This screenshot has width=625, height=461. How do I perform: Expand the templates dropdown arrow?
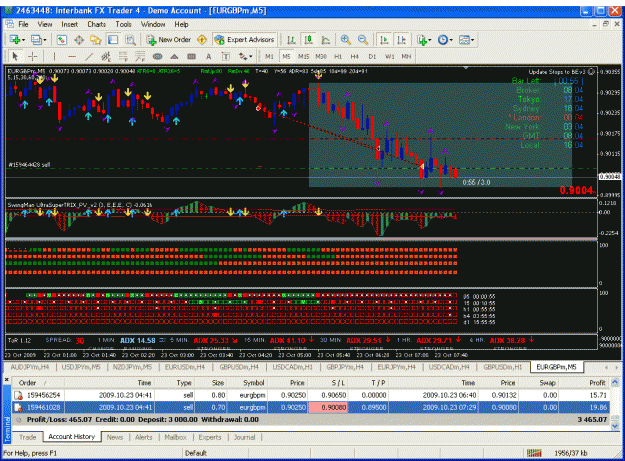pos(472,40)
